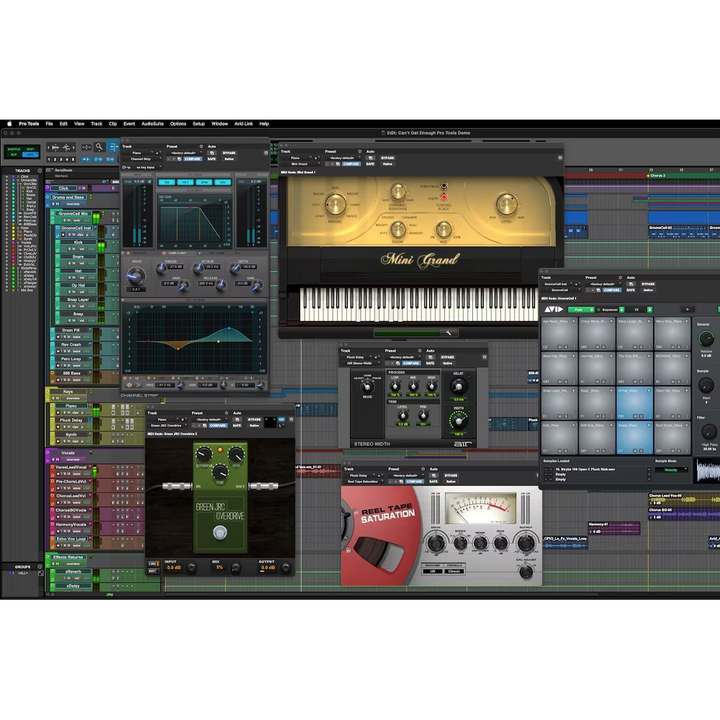The image size is (720, 720).
Task: Click the Mini Grand Level knob
Action: 508,206
